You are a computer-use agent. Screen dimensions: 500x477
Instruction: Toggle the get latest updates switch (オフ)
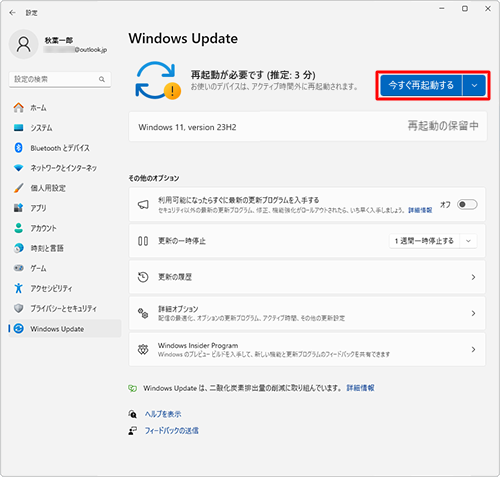467,204
